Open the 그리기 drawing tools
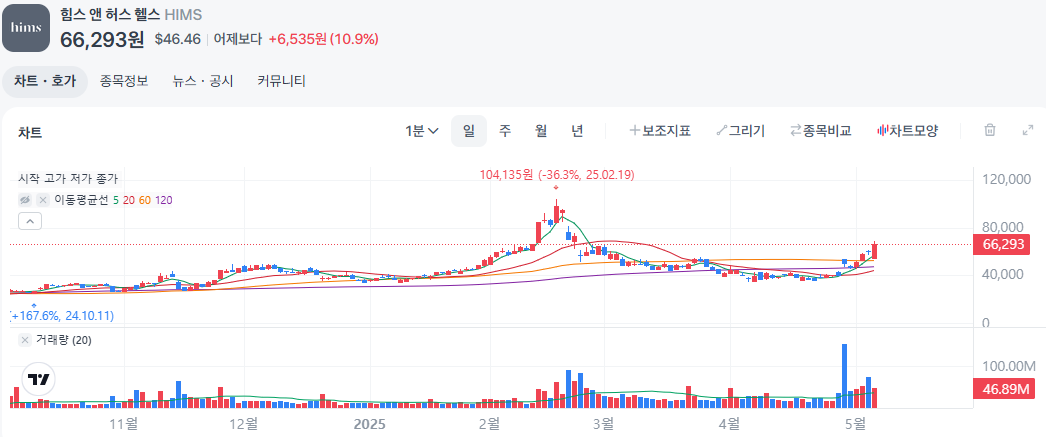The height and width of the screenshot is (437, 1046). click(x=740, y=131)
